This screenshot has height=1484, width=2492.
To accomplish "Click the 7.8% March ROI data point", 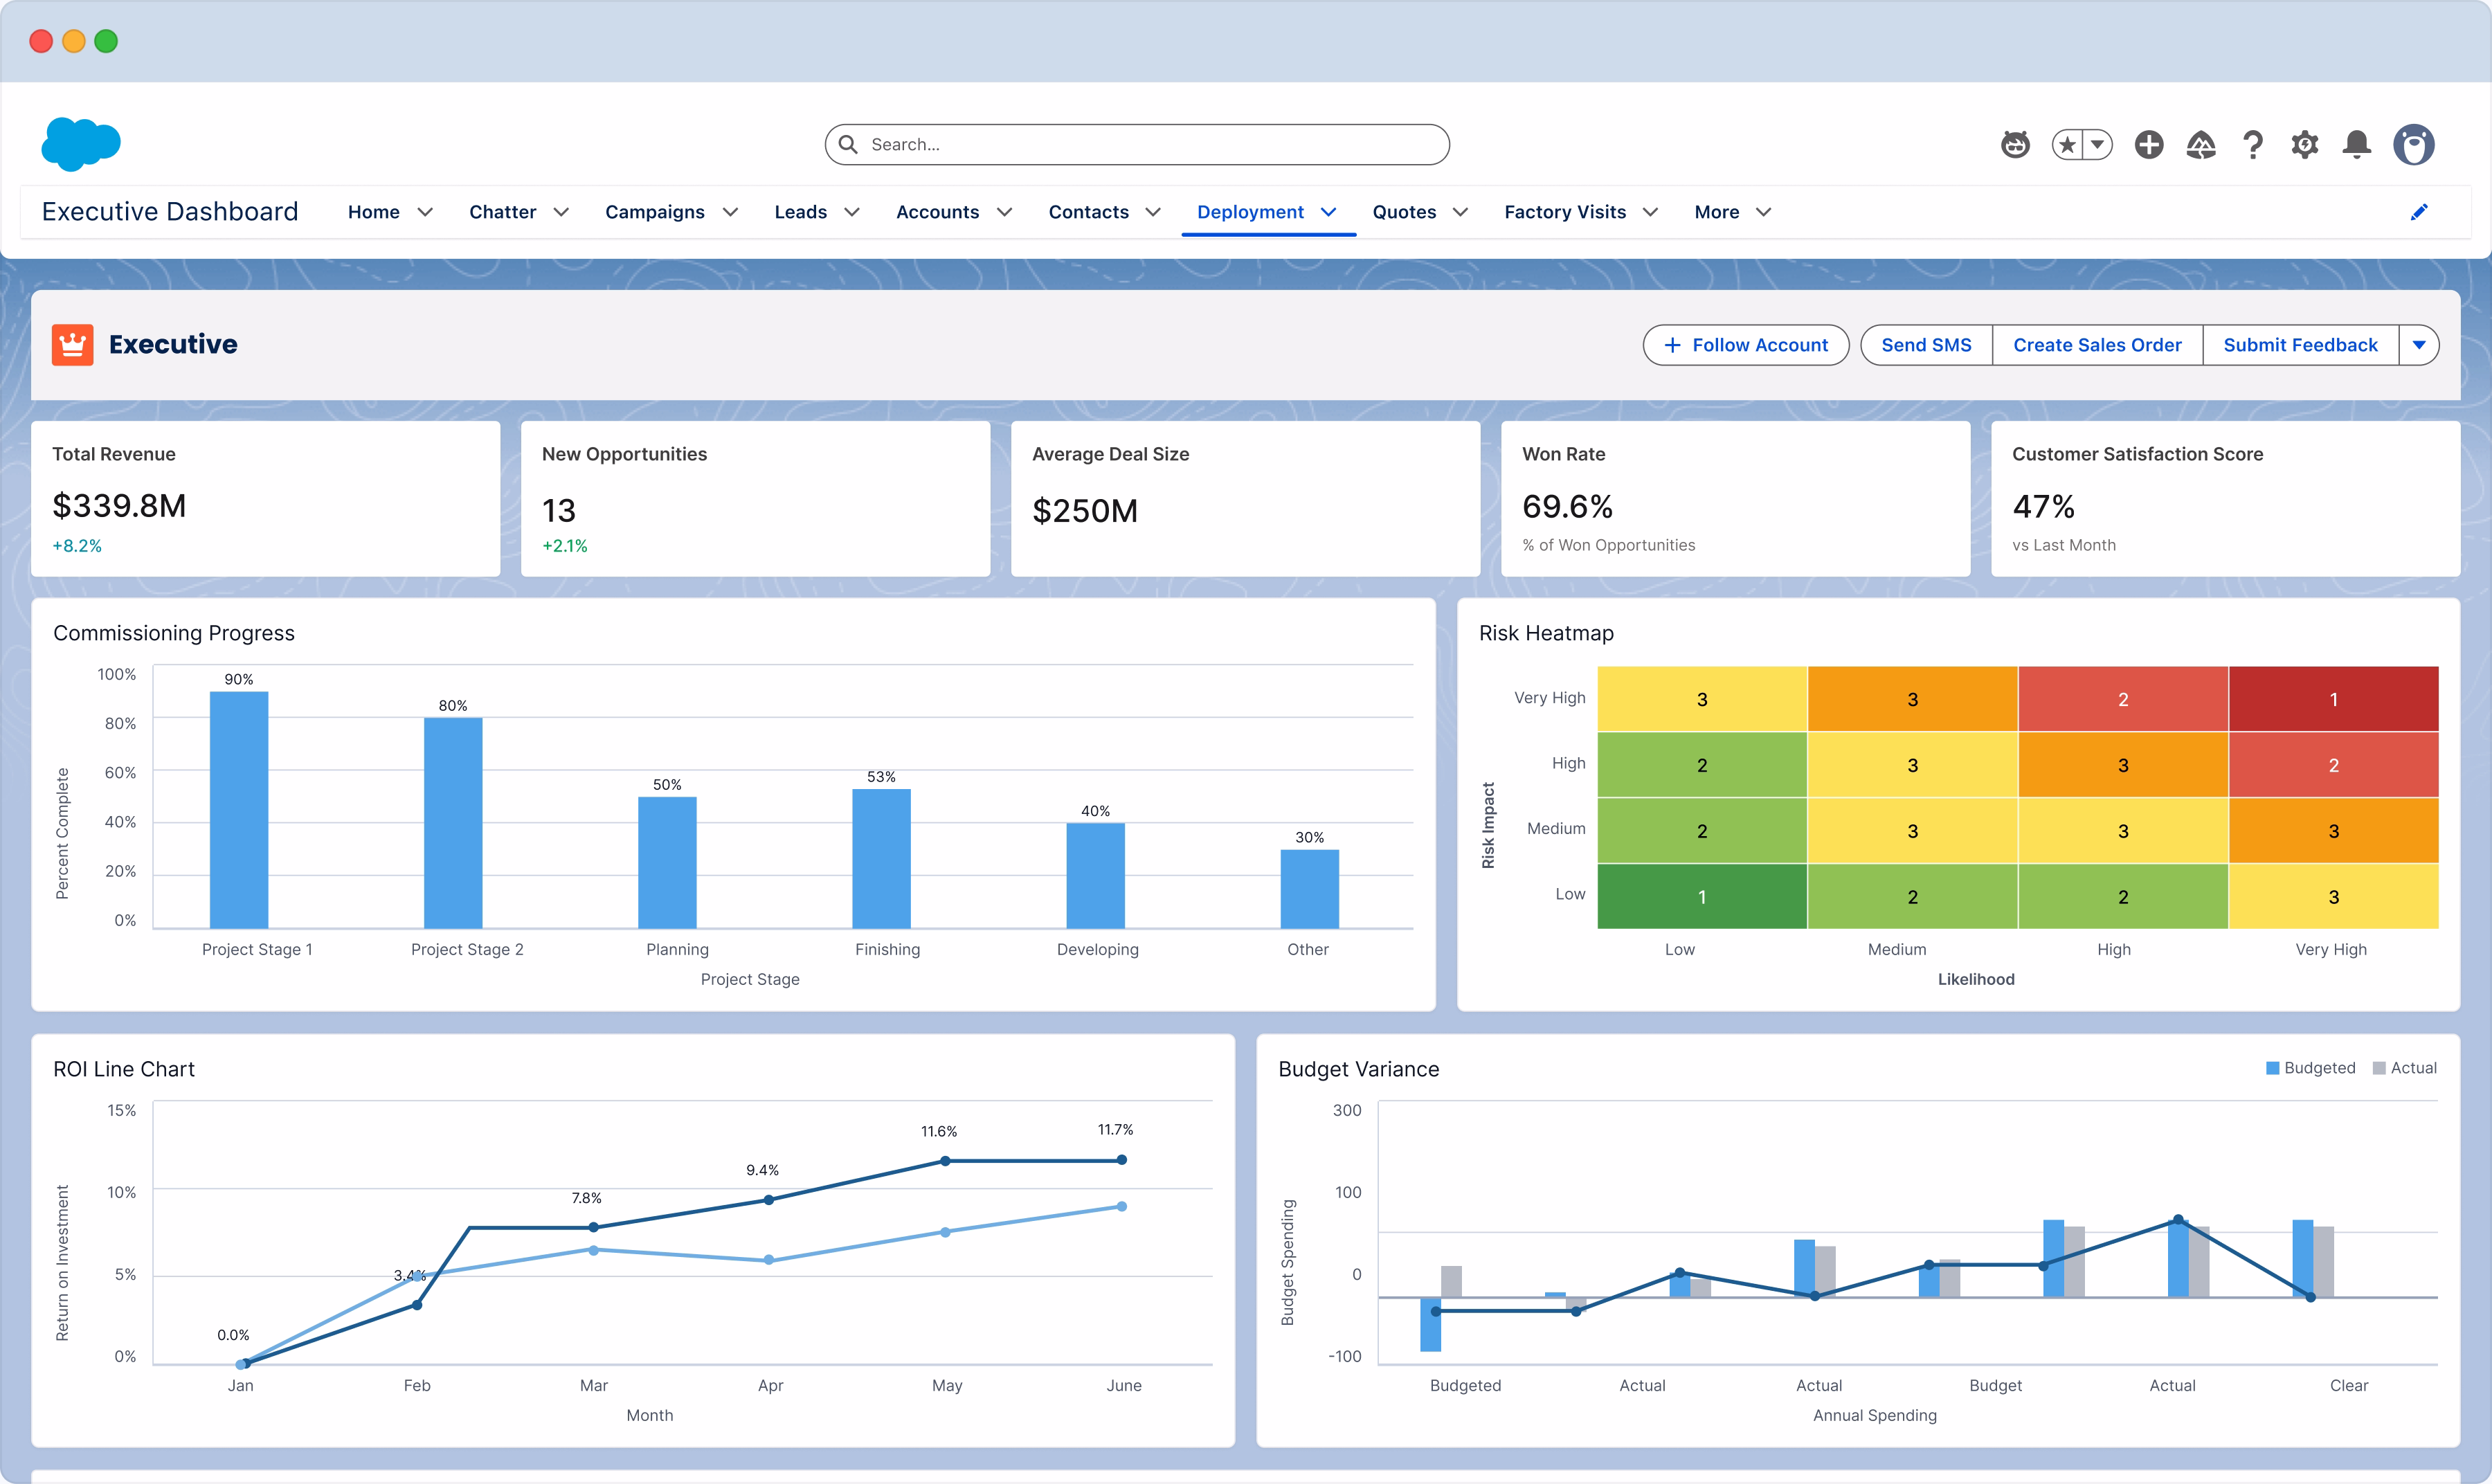I will coord(593,1227).
